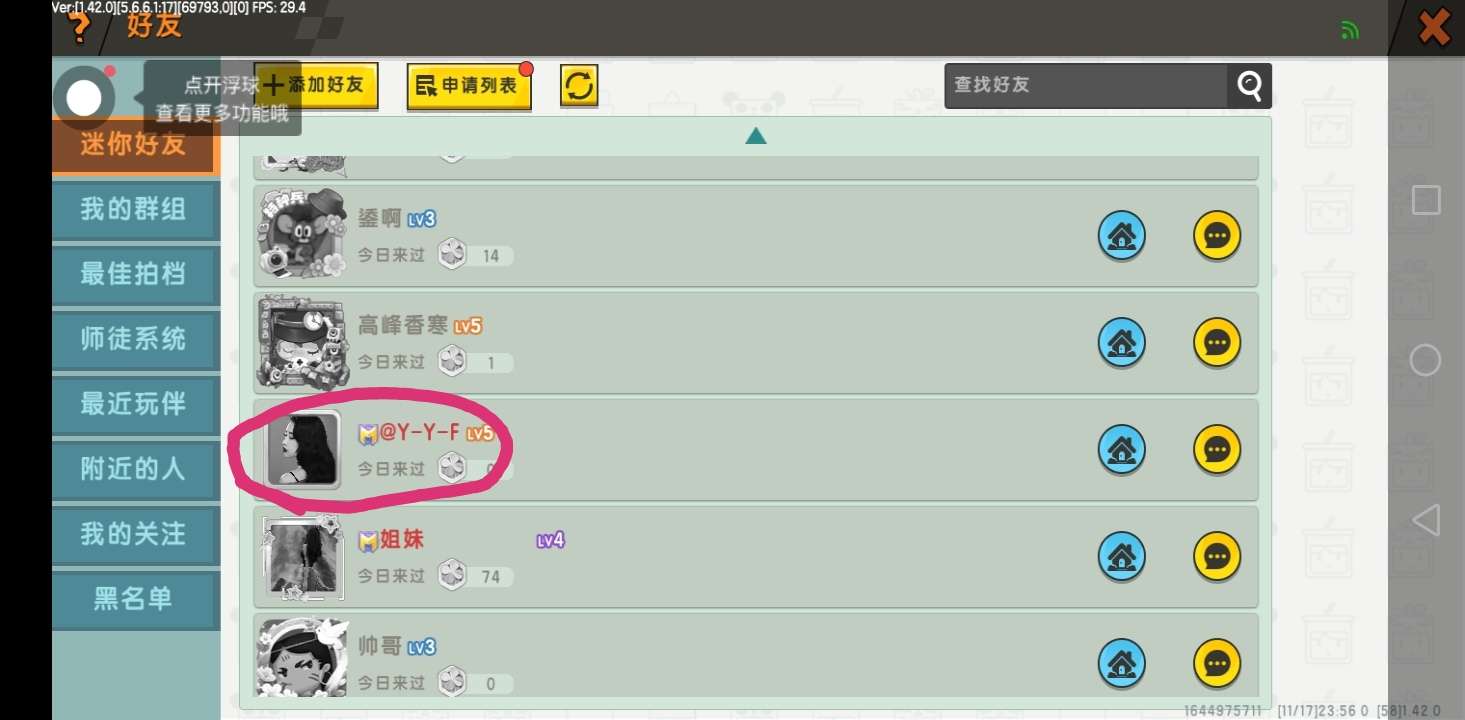Image resolution: width=1465 pixels, height=720 pixels.
Task: Click the yellow refresh friend list icon
Action: click(578, 86)
